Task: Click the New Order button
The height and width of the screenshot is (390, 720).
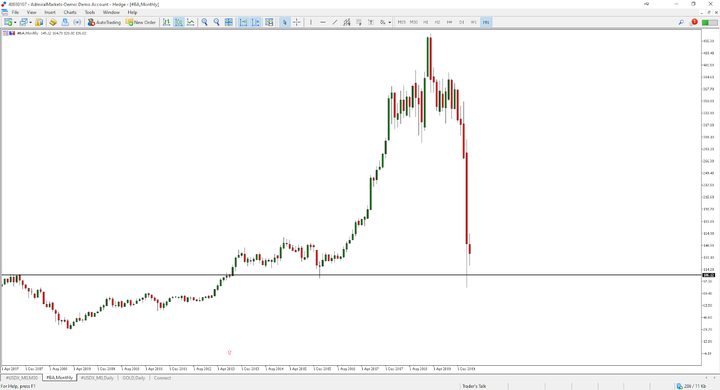Action: coord(141,22)
